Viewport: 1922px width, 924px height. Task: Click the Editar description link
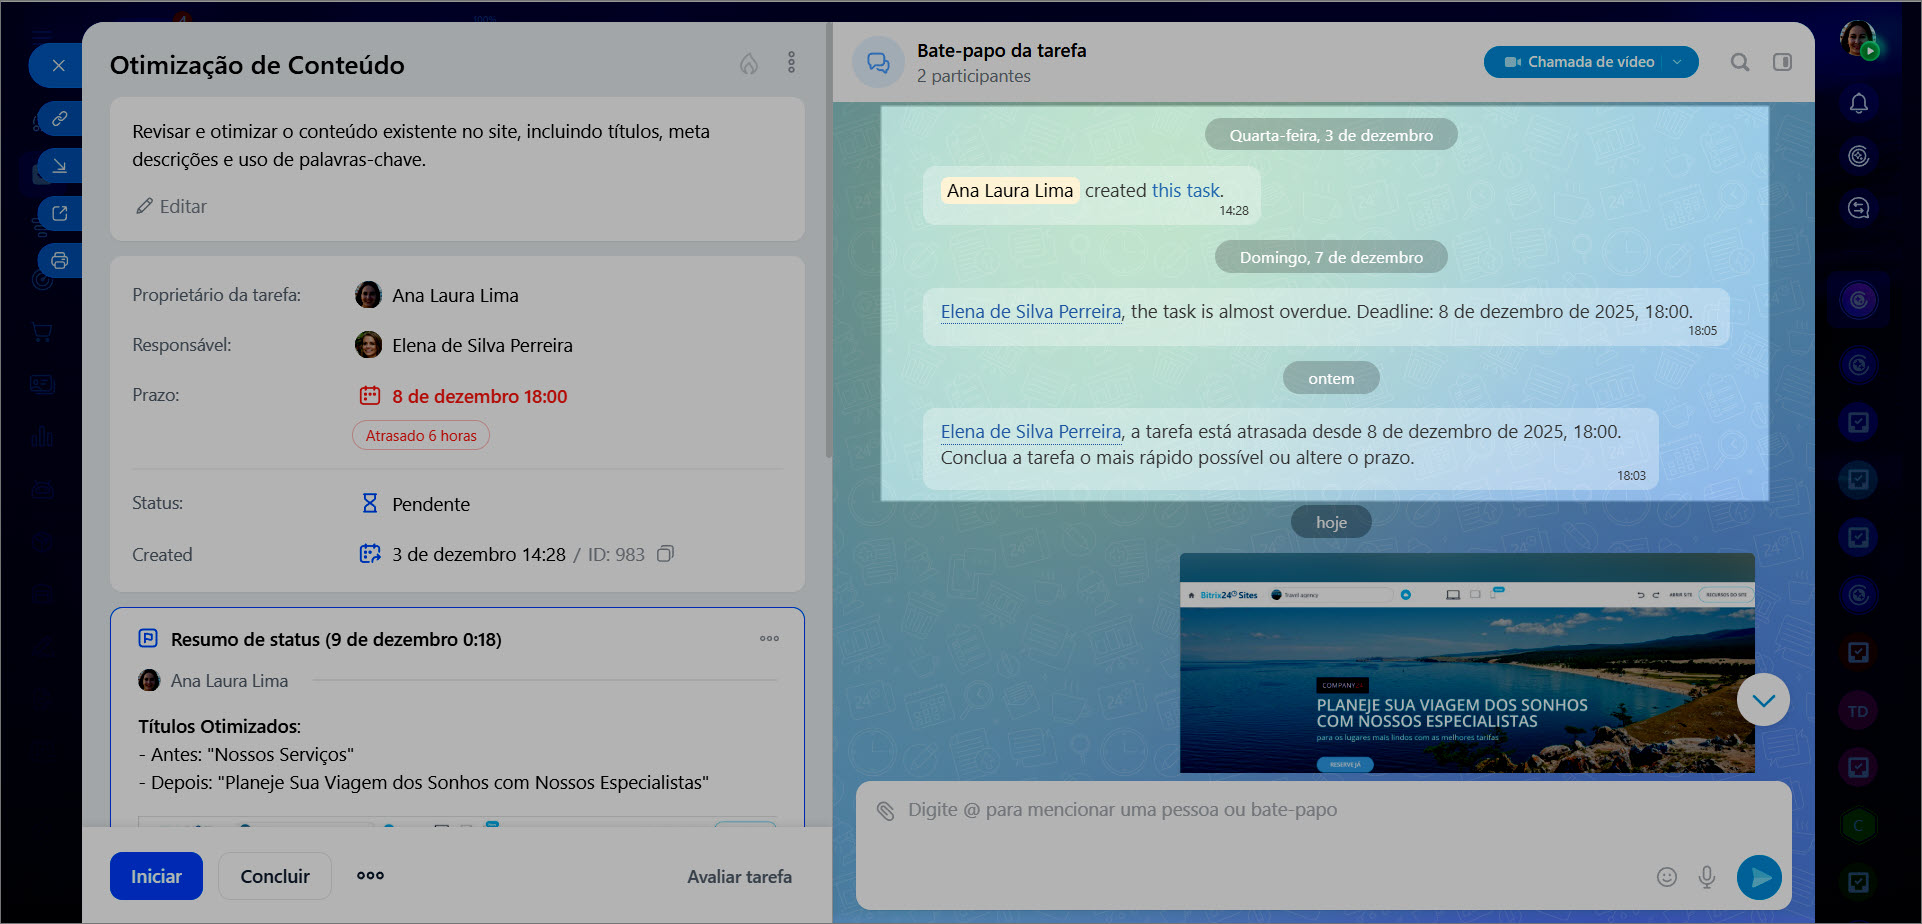[x=171, y=206]
